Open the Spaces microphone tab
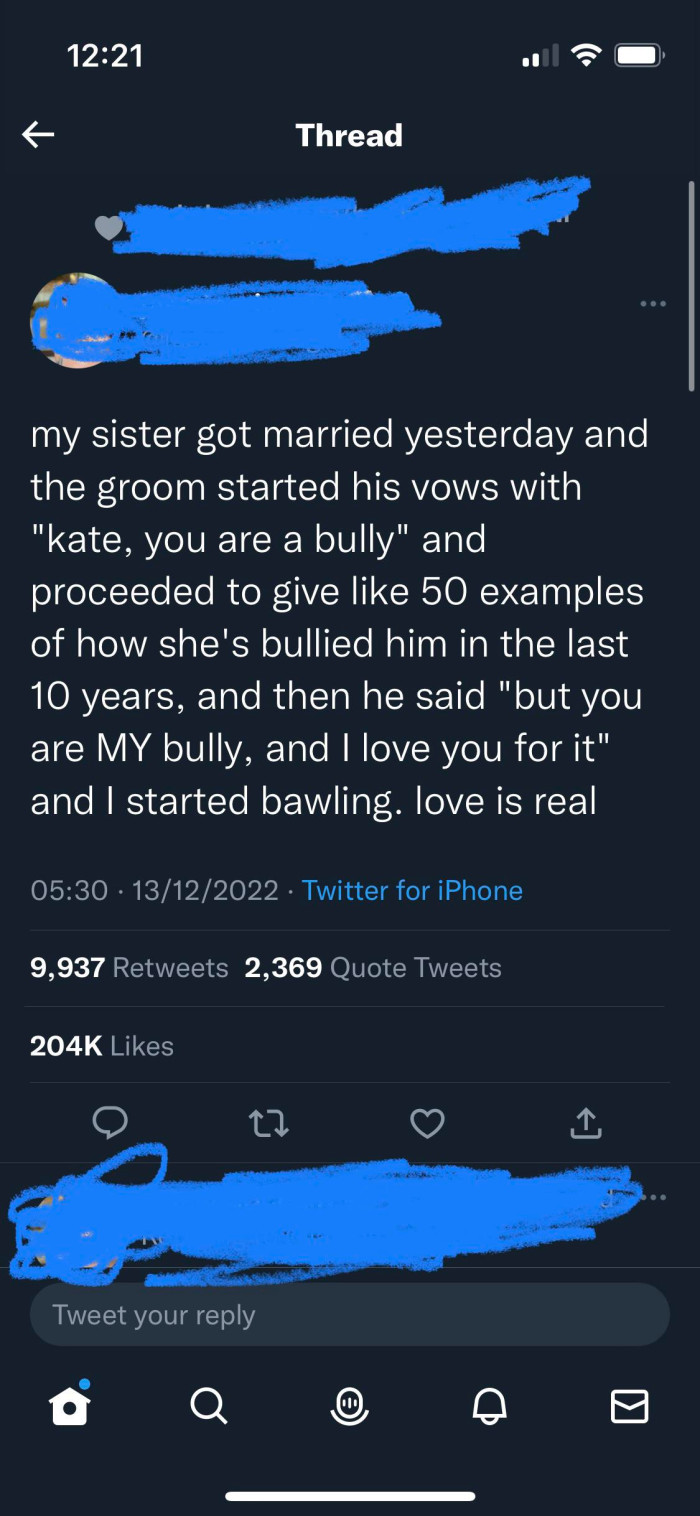This screenshot has height=1516, width=700. point(350,1407)
